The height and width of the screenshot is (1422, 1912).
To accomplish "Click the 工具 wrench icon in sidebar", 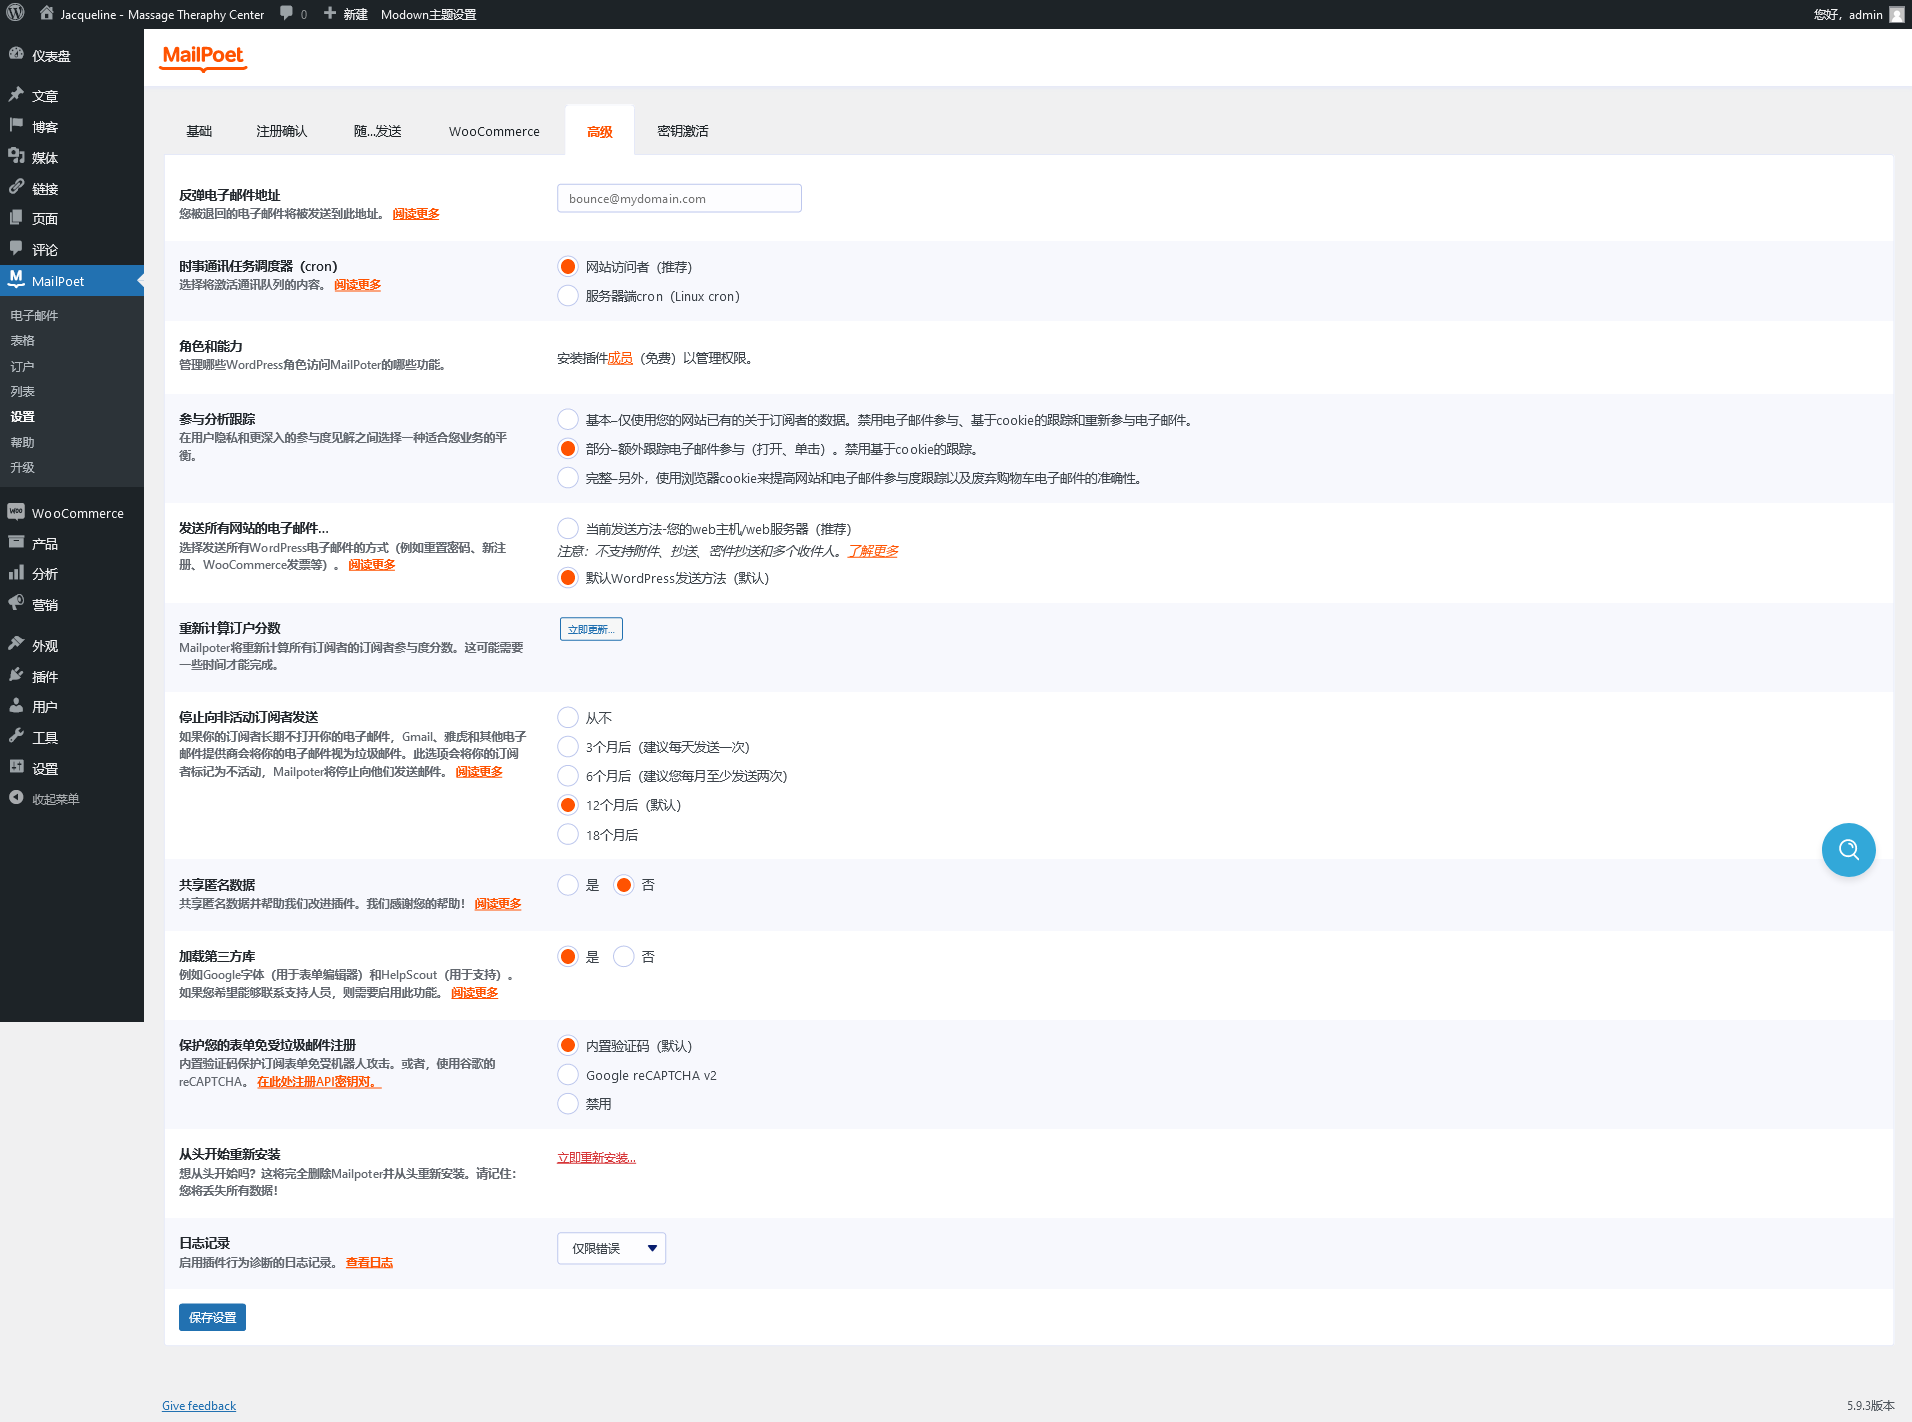I will click(16, 737).
